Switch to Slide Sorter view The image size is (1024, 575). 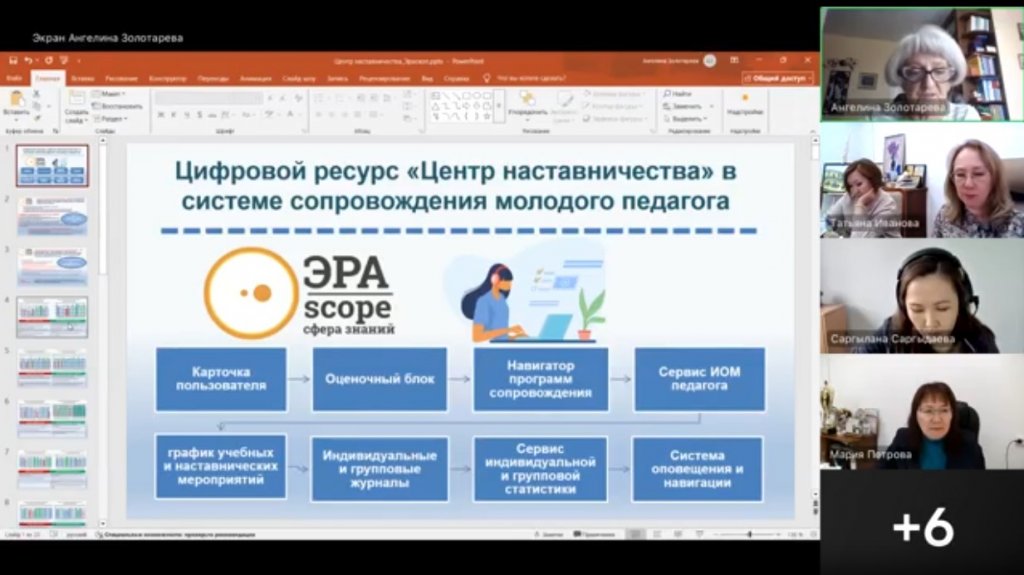[x=657, y=534]
